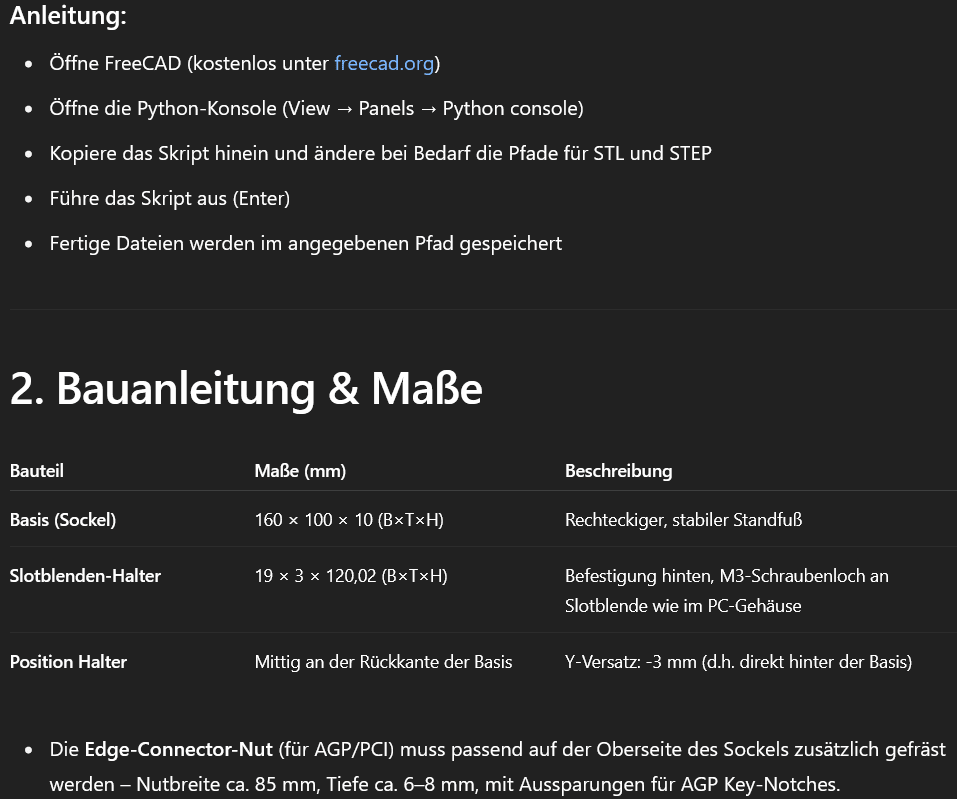Click the 'Befestigung hinten, M3-Schraubenloch' description
Viewport: 957px width, 799px height.
(x=726, y=590)
